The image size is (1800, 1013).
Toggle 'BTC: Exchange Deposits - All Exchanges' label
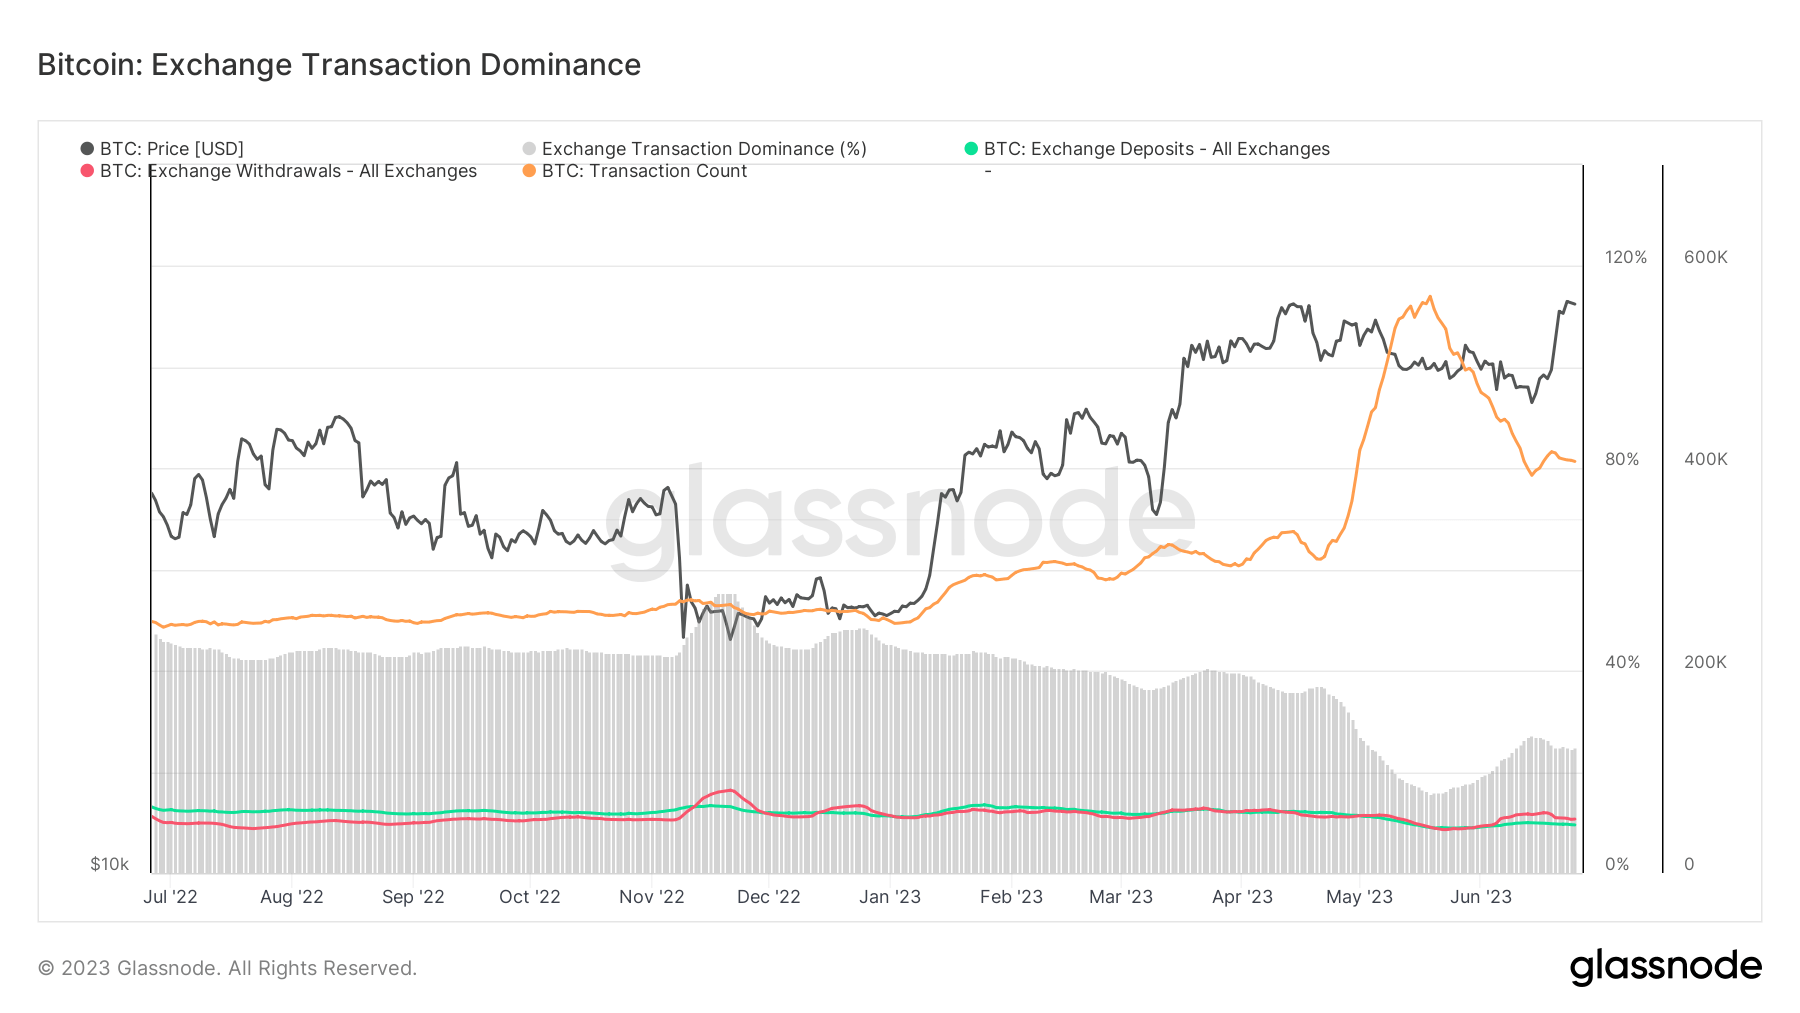click(1157, 149)
